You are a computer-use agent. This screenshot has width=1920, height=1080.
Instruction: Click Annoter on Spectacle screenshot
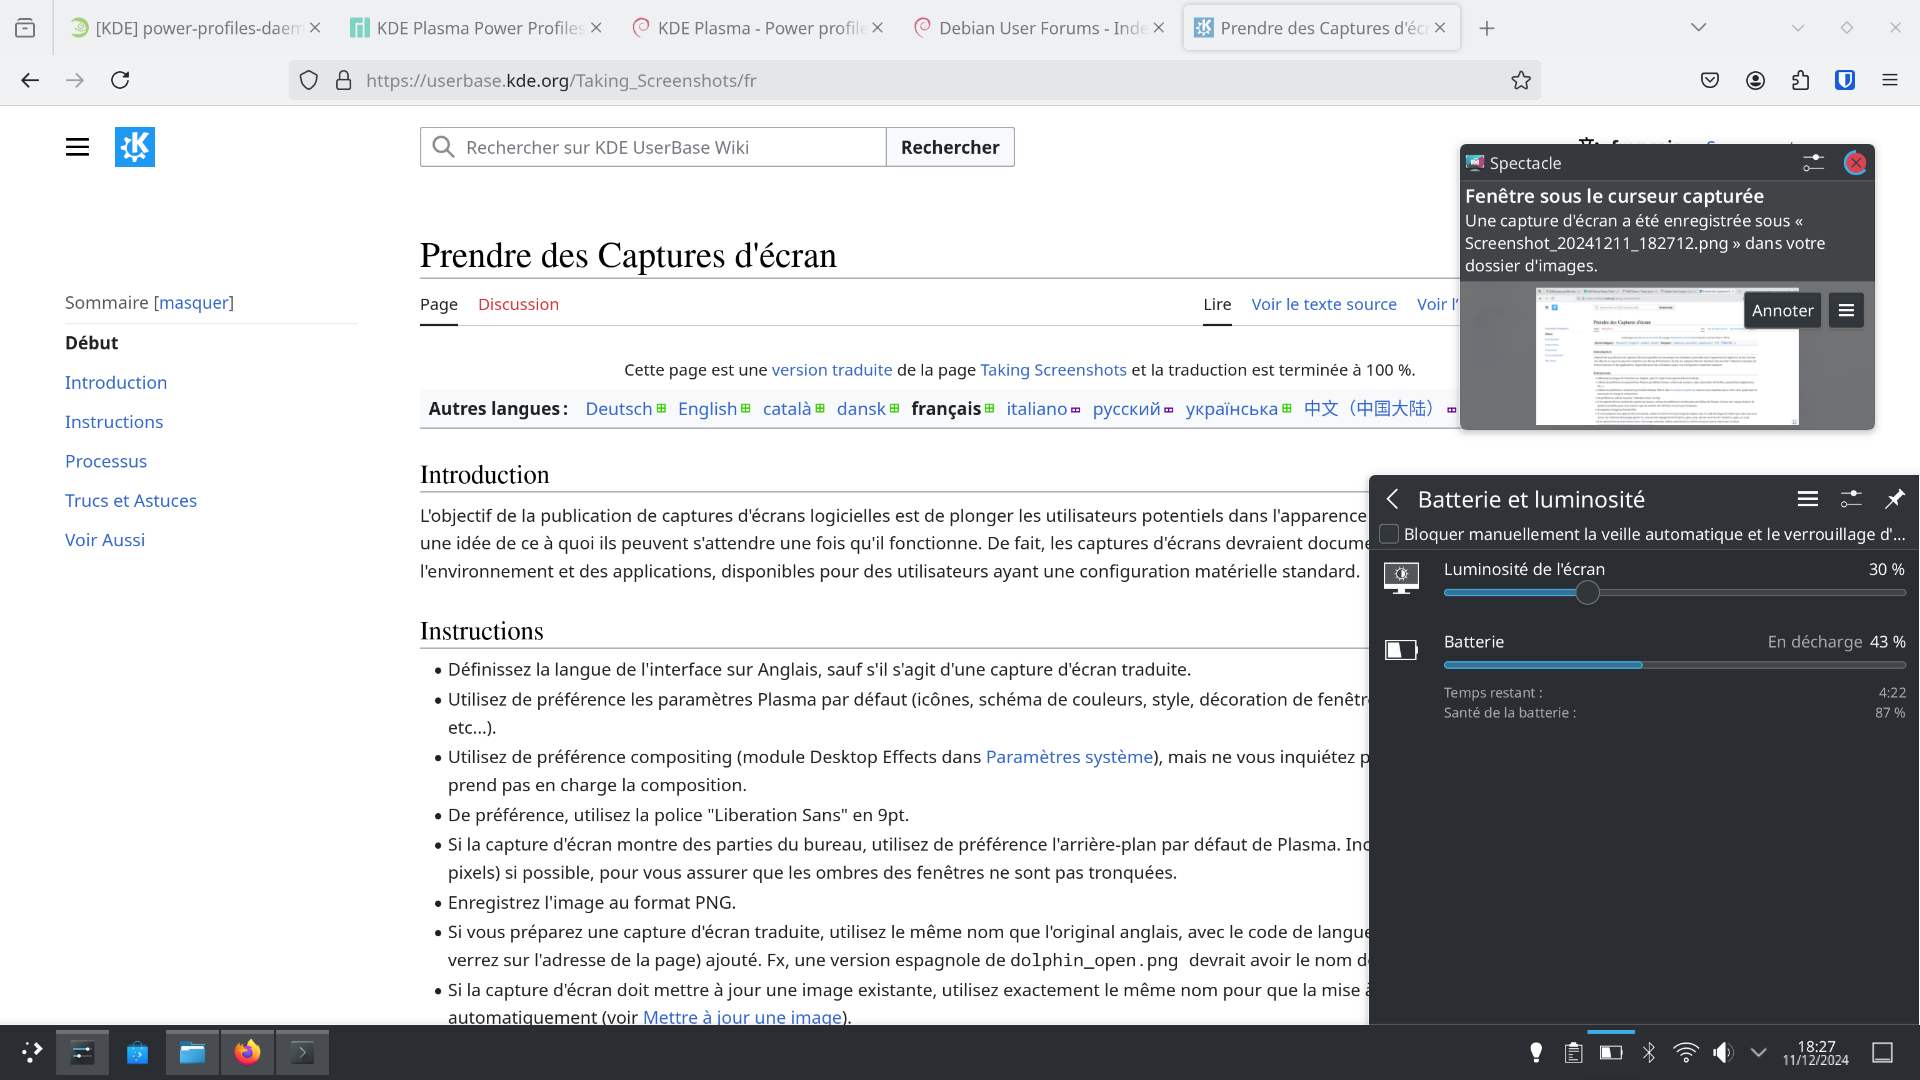pyautogui.click(x=1783, y=311)
